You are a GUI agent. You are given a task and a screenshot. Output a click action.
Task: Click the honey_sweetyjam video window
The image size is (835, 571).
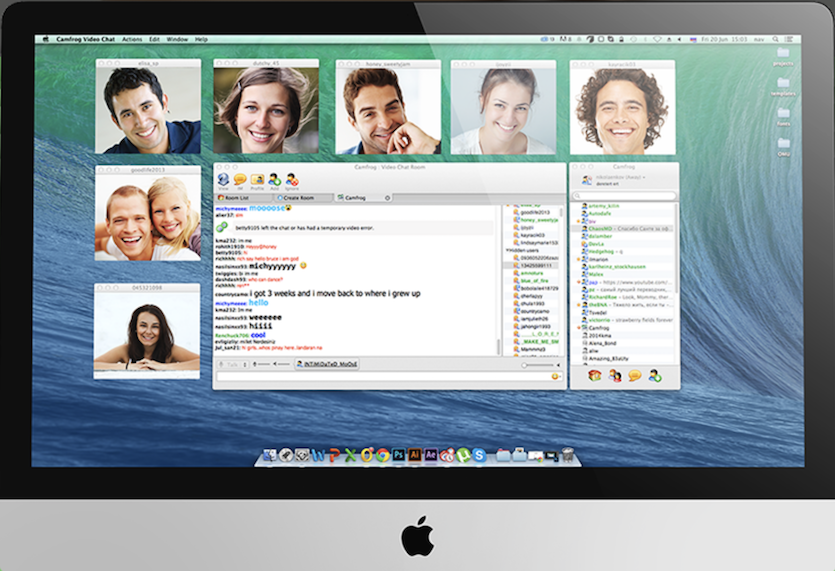click(388, 107)
